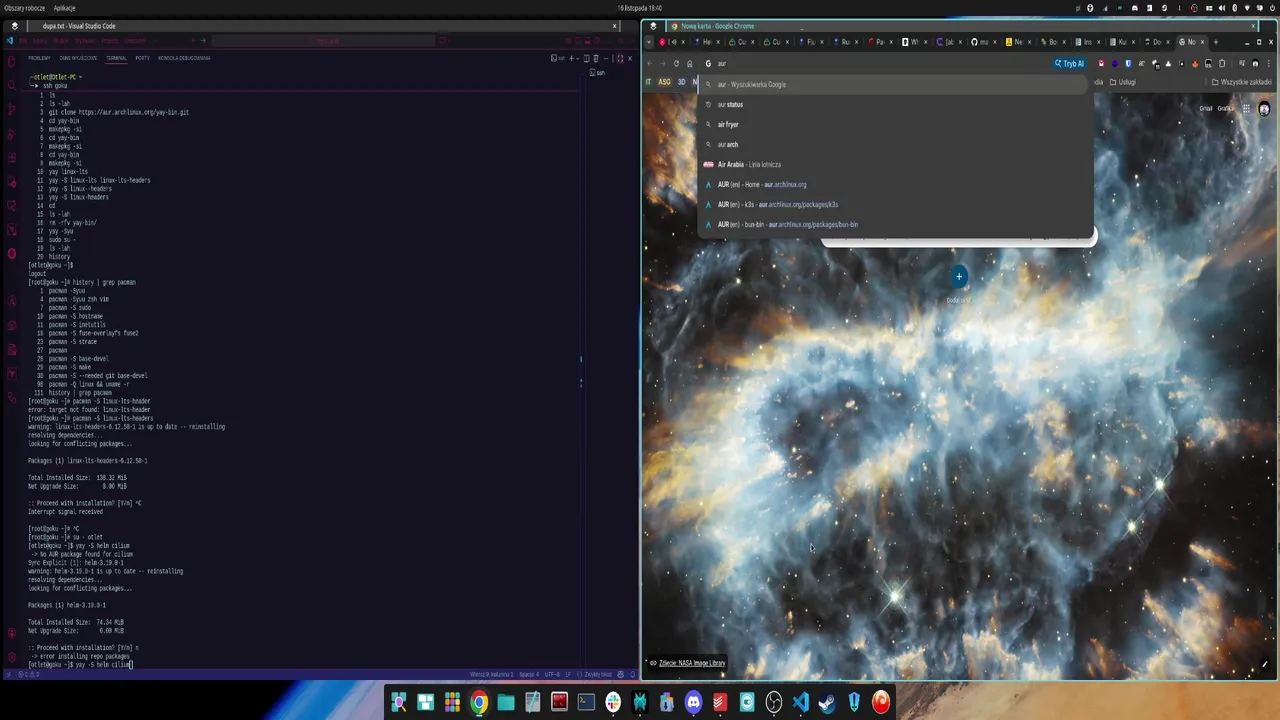Open AUR bun-bin package suggestion
Viewport: 1280px width, 720px height.
(895, 224)
